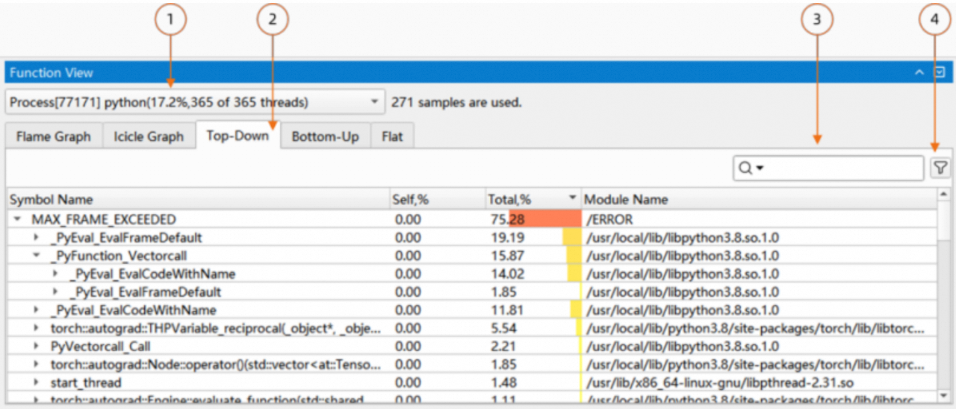Image resolution: width=956 pixels, height=409 pixels.
Task: Expand _PyEval_EvalCodeWithName row at 11.81
Action: click(37, 310)
